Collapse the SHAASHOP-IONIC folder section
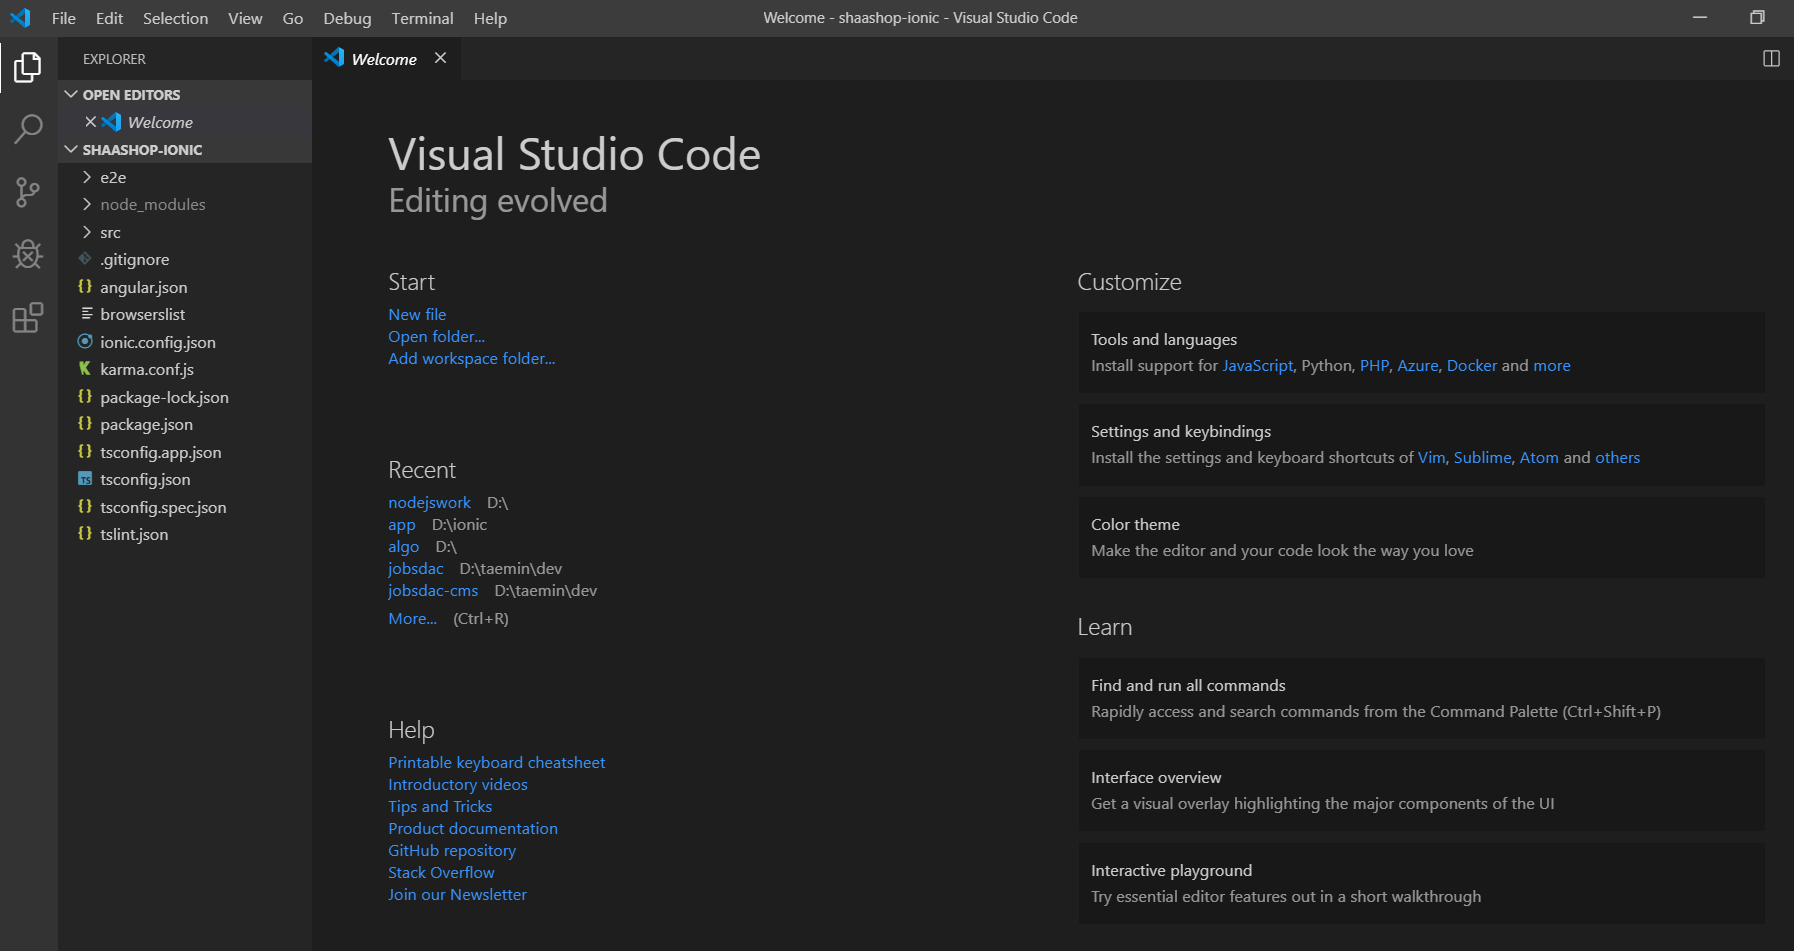Screen dimensions: 1794x951 [x=71, y=149]
